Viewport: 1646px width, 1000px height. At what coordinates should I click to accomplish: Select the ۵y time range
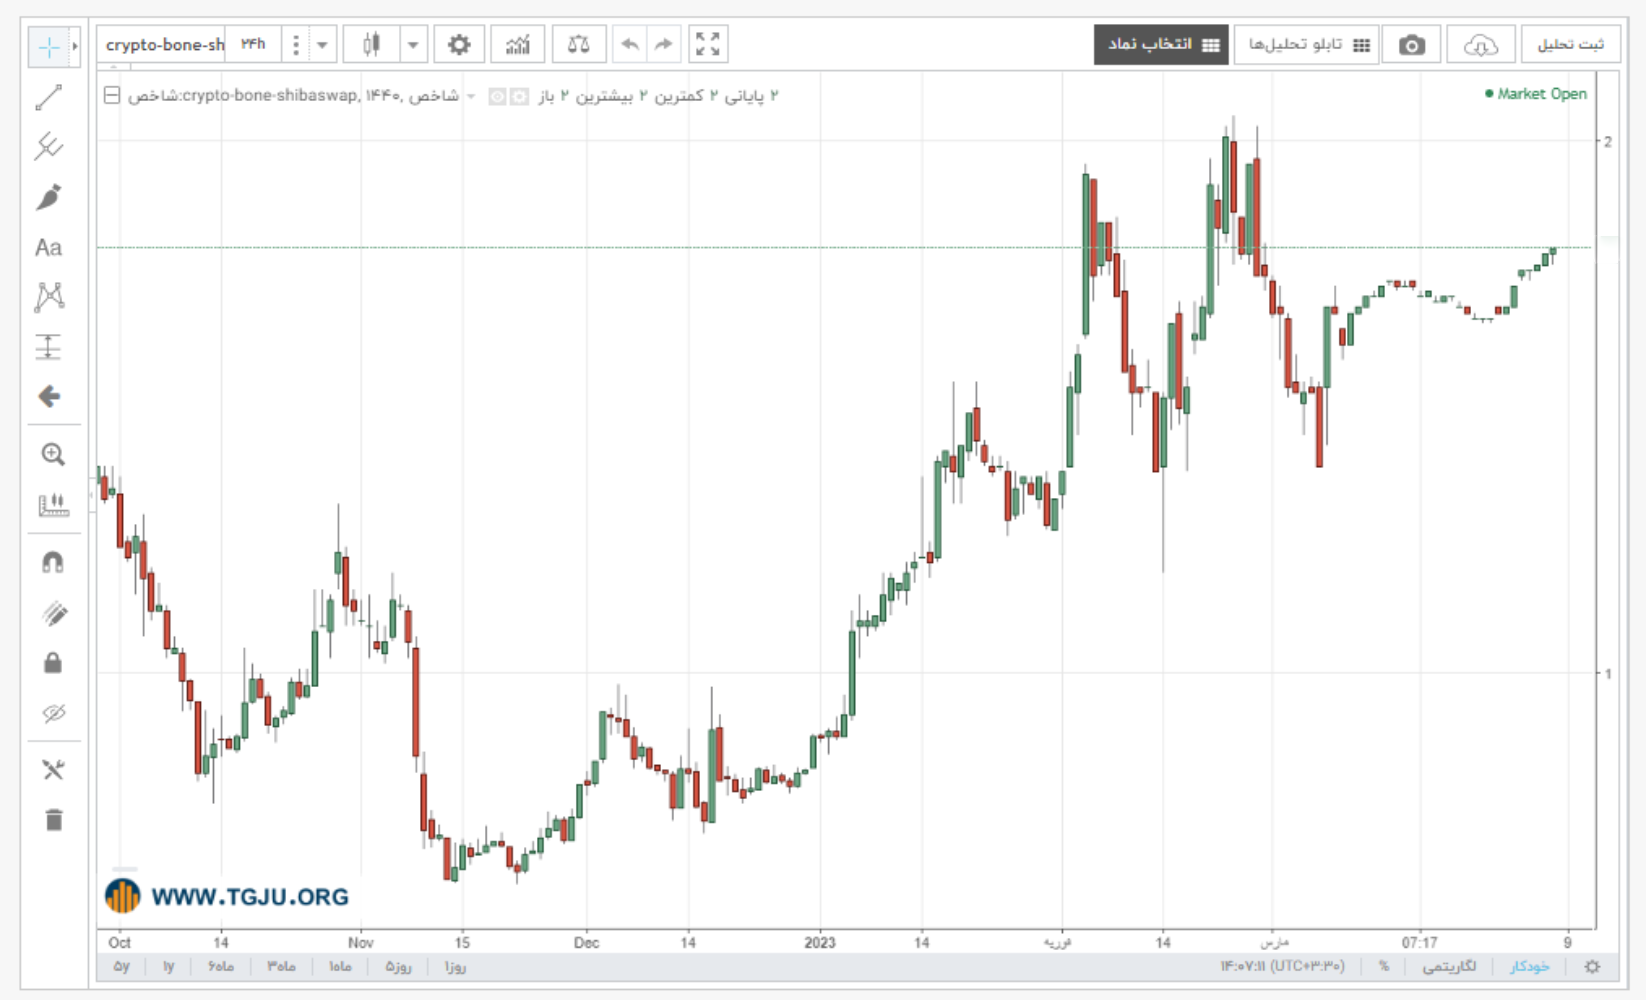(x=121, y=967)
